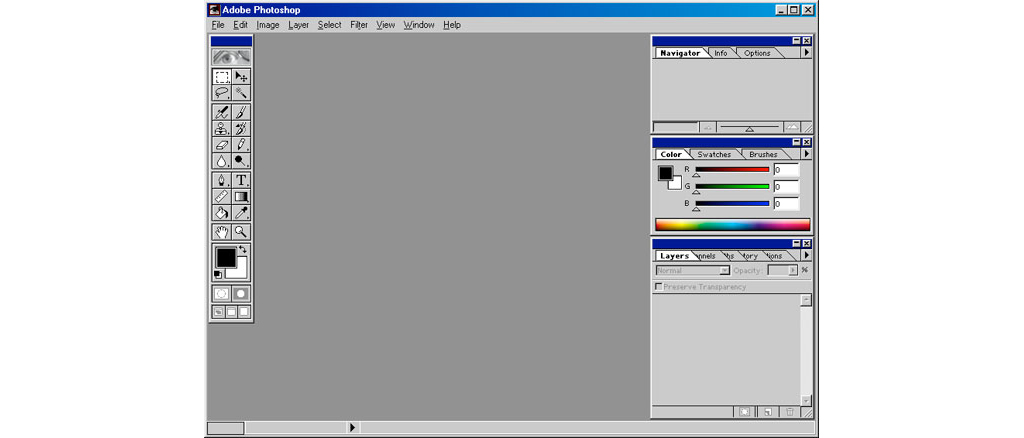Open the Help menu
The height and width of the screenshot is (438, 1024).
452,25
